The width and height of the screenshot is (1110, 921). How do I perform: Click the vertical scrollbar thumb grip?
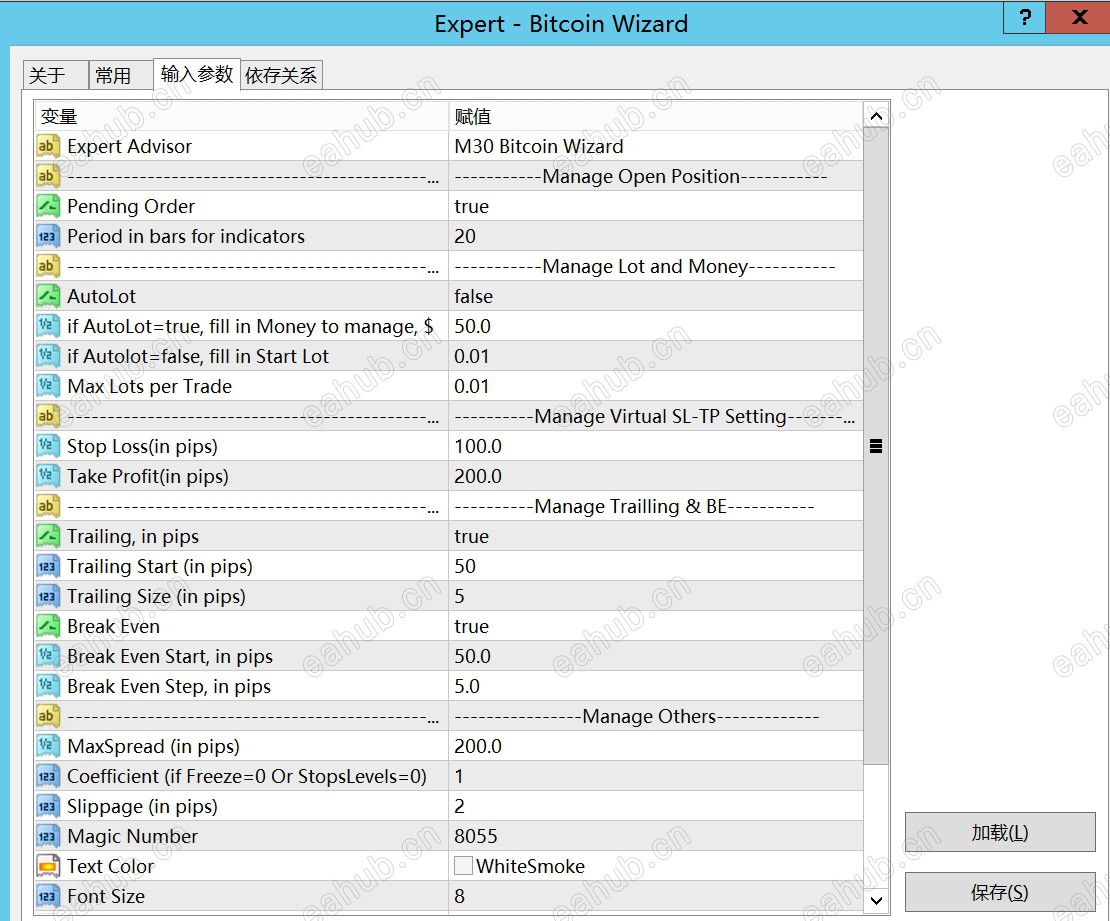pyautogui.click(x=876, y=446)
